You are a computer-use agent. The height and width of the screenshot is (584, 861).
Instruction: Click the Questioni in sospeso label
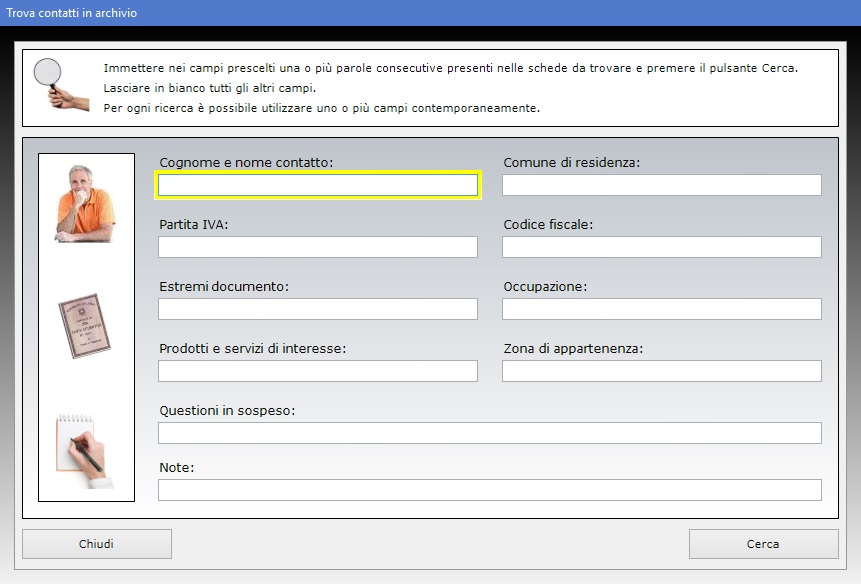coord(227,411)
